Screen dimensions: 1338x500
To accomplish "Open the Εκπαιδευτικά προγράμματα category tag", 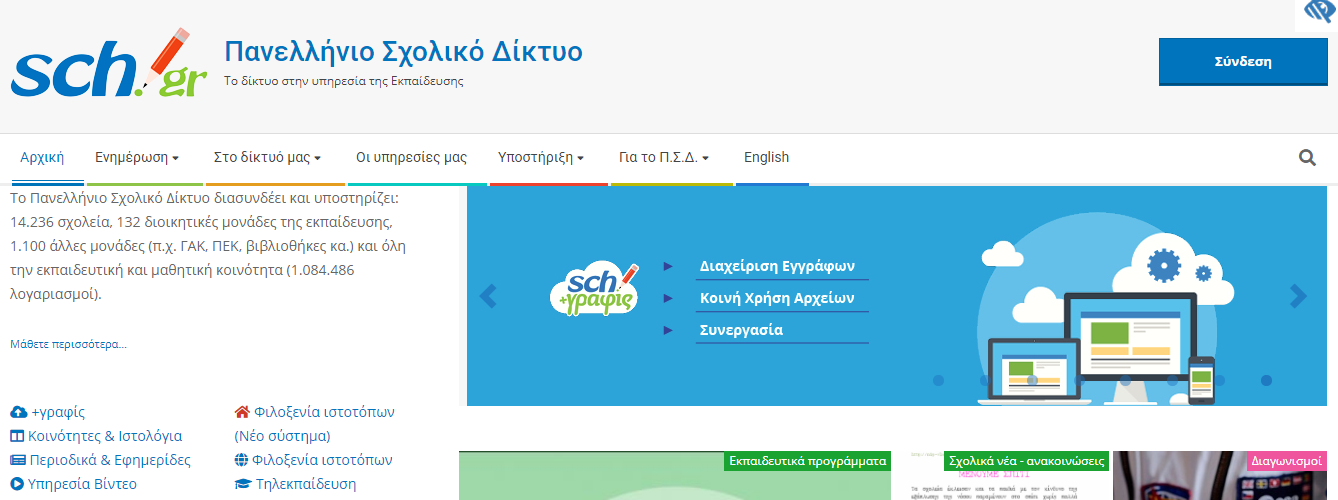I will pos(808,461).
